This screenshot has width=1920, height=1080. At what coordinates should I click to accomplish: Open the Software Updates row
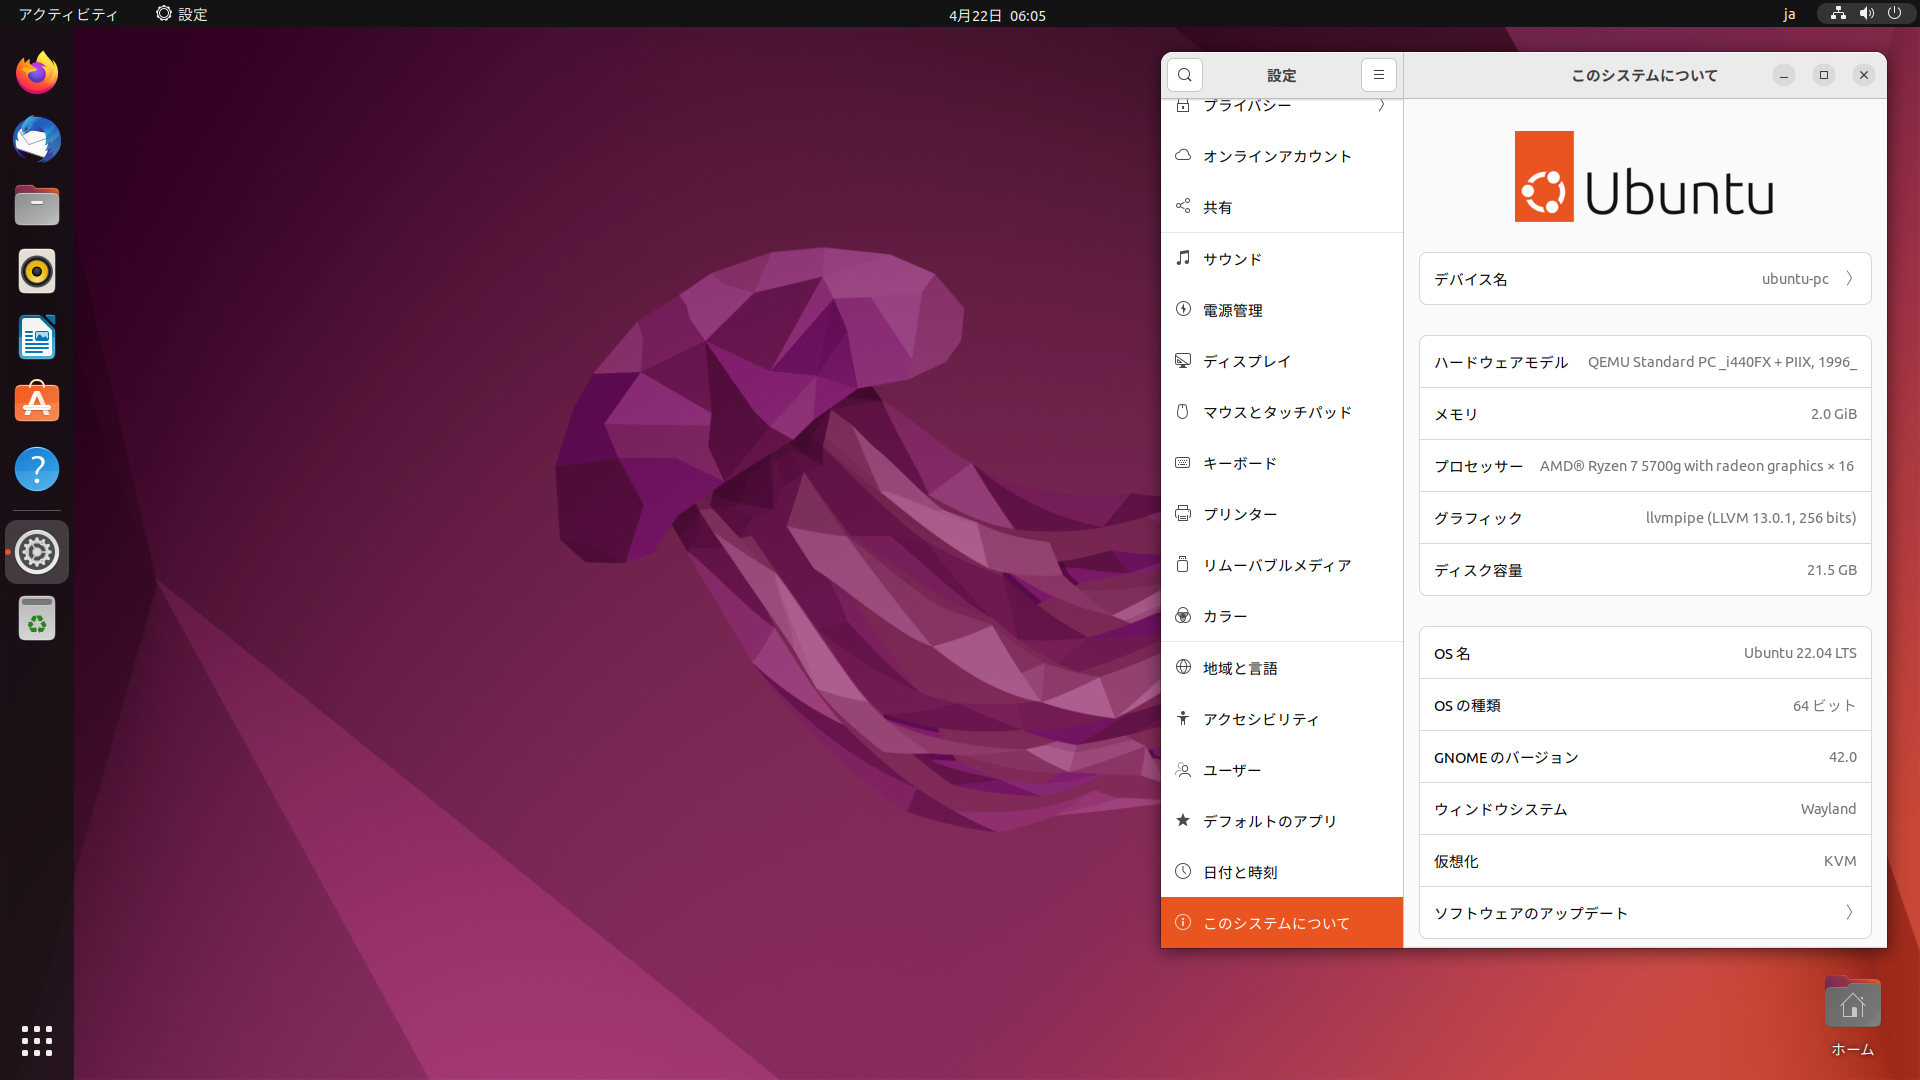pyautogui.click(x=1644, y=913)
